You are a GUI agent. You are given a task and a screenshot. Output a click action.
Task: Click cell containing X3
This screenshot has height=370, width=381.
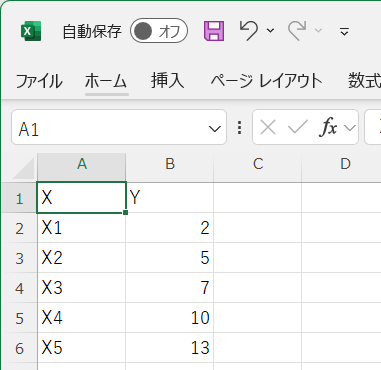(x=81, y=288)
